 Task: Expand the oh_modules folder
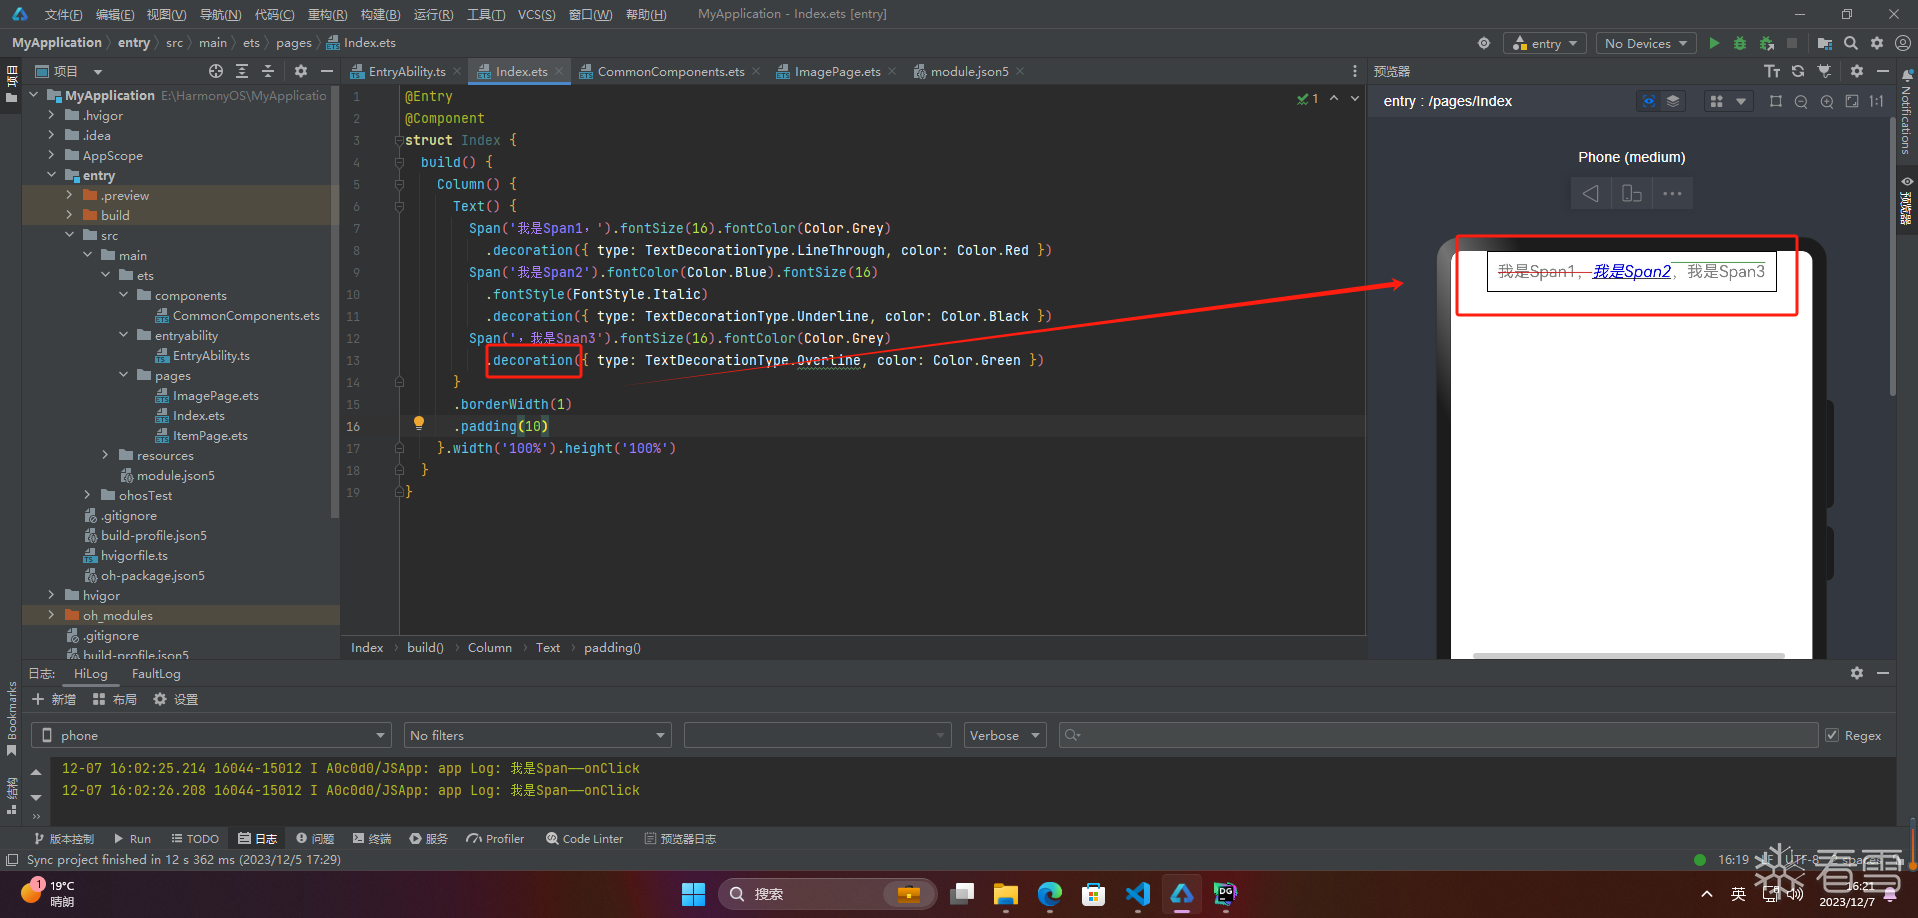(x=52, y=615)
